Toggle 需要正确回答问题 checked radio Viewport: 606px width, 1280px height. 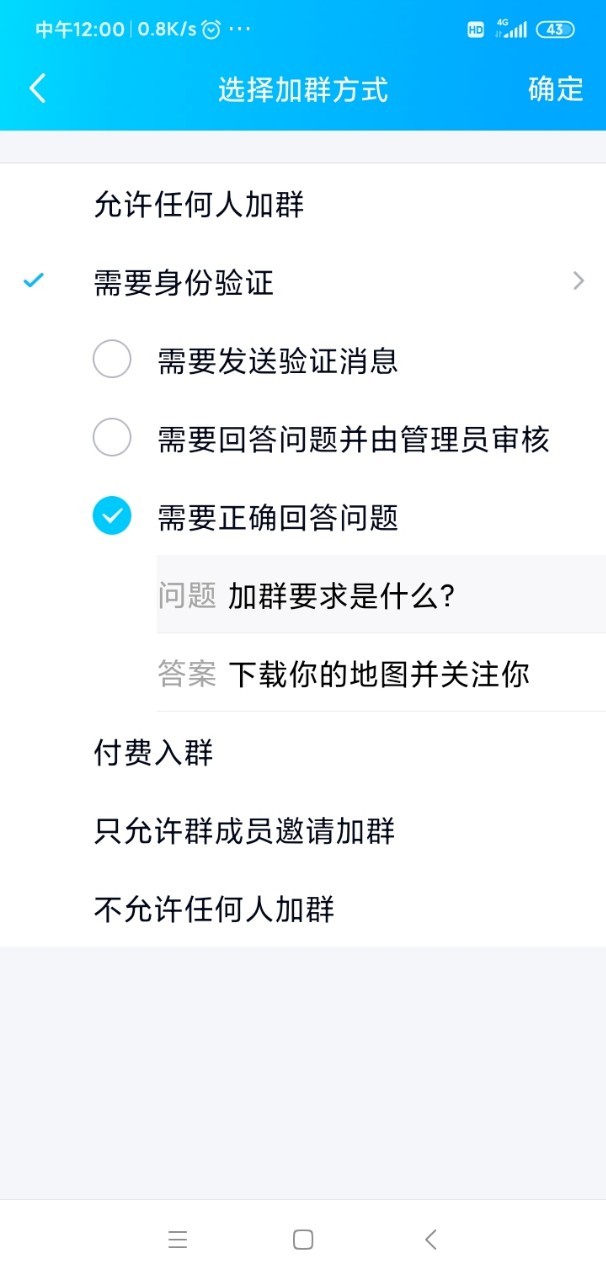(x=112, y=516)
